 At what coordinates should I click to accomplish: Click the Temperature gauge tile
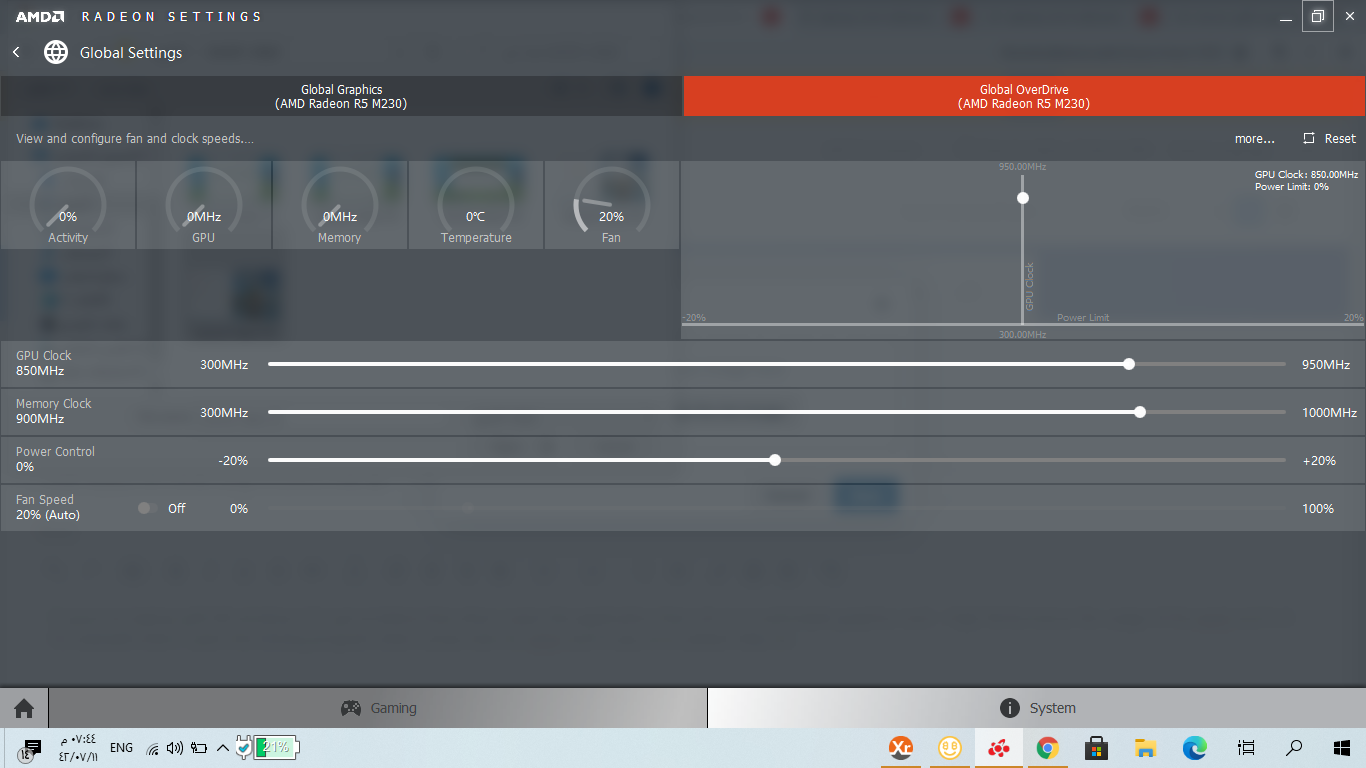[476, 205]
